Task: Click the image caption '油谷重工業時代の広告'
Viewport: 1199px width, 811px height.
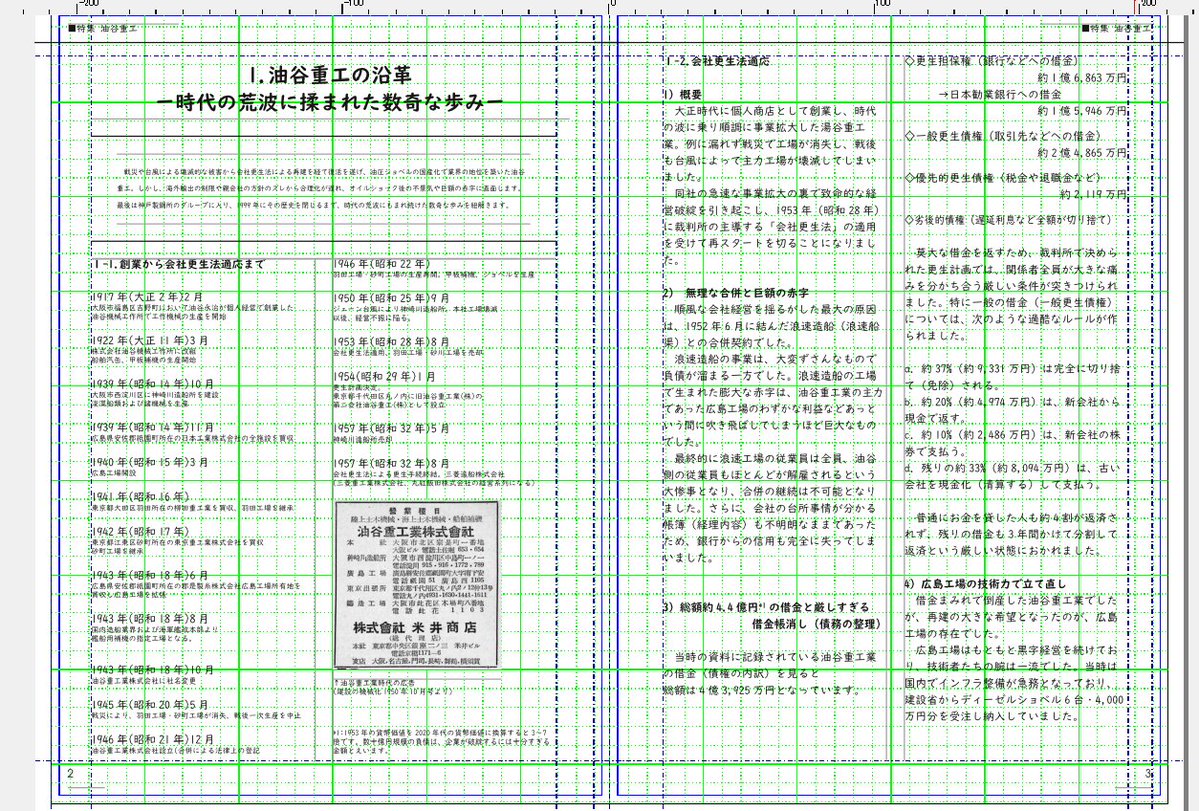Action: 375,683
